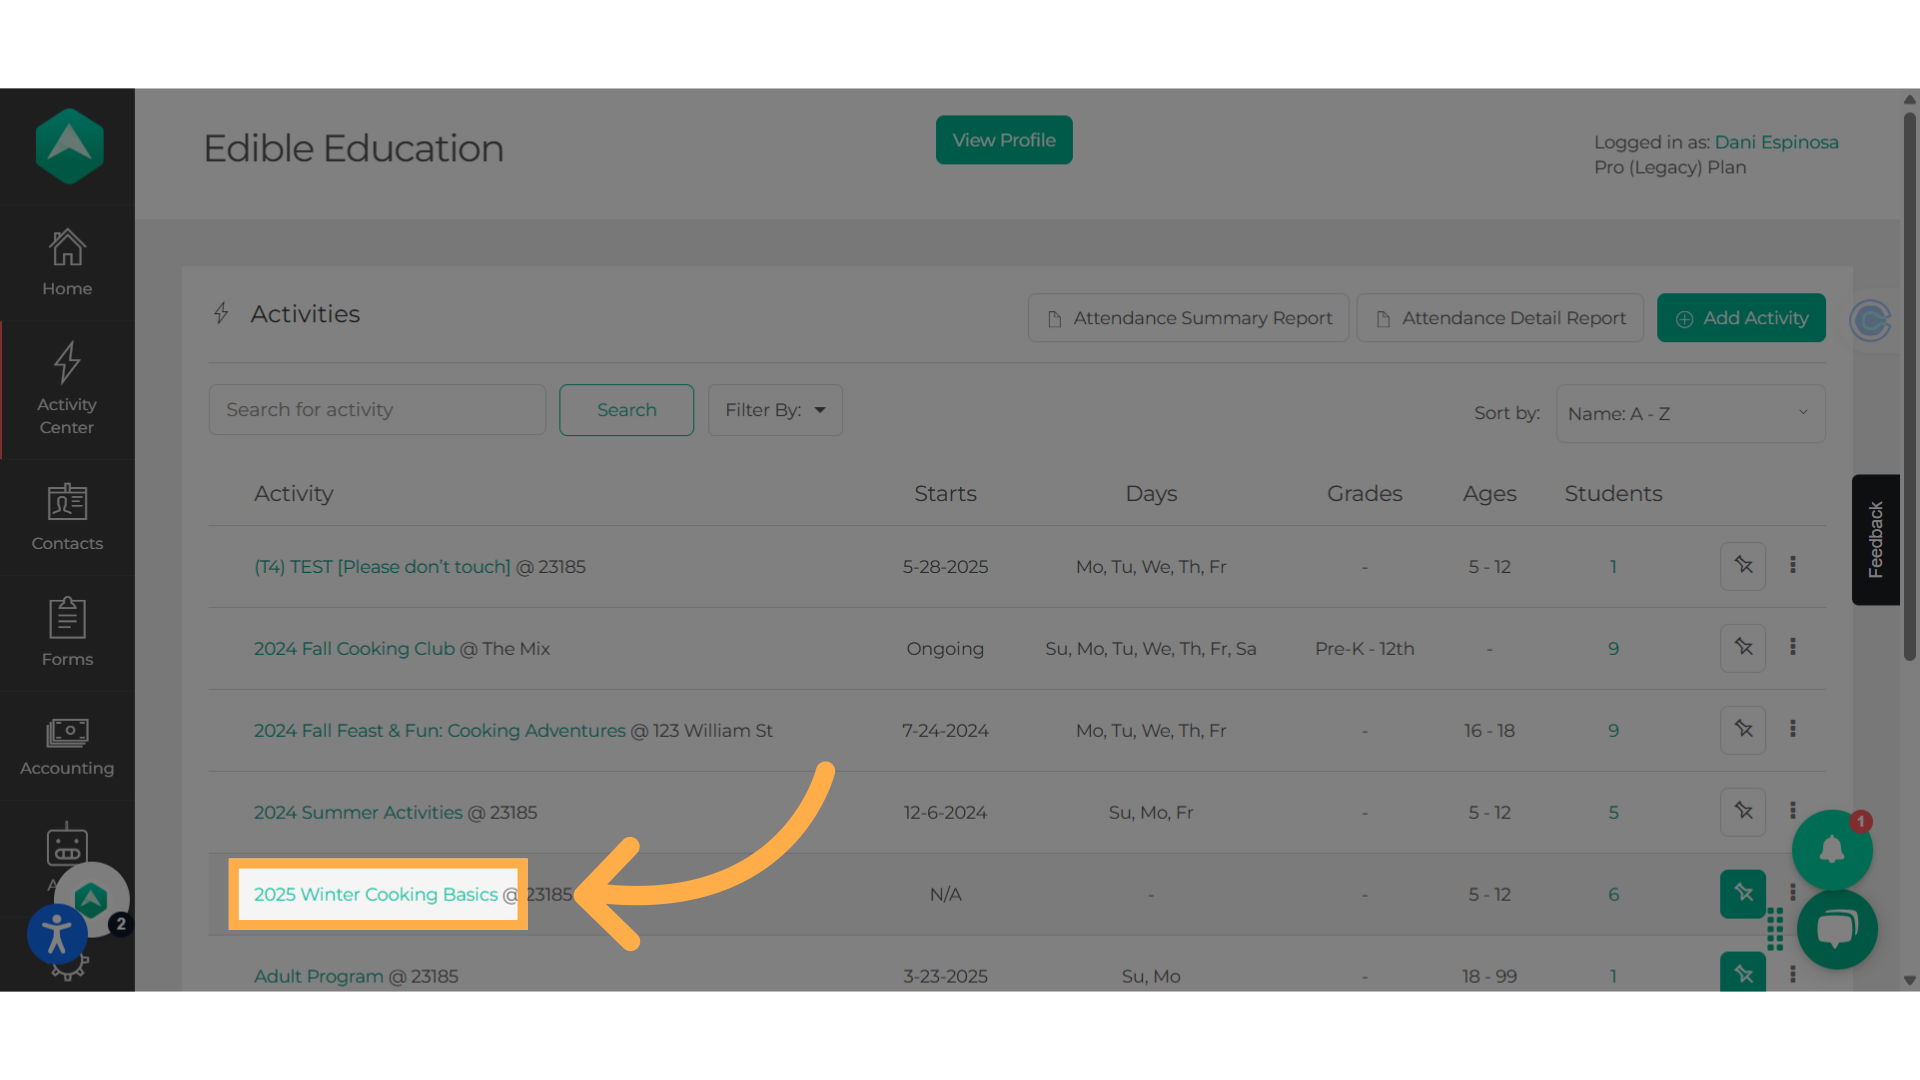Pin the (T4) TEST activity
The image size is (1920, 1080).
(1743, 566)
